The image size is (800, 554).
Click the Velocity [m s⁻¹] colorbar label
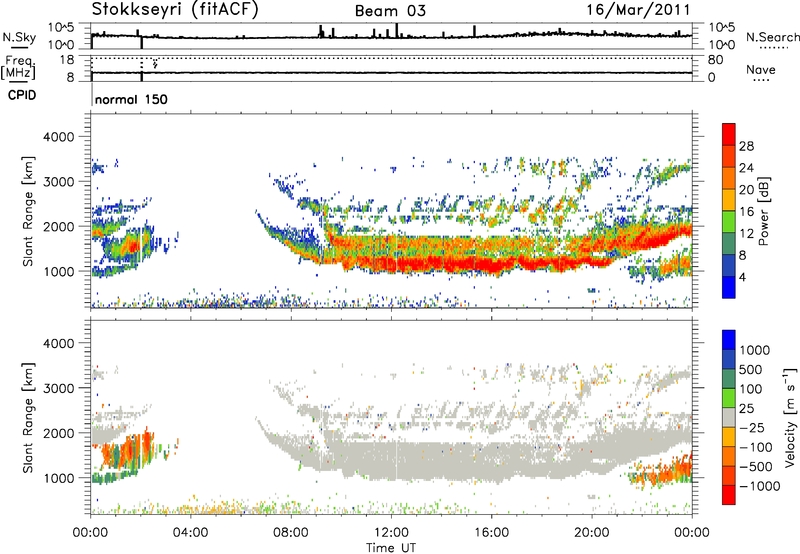(790, 417)
